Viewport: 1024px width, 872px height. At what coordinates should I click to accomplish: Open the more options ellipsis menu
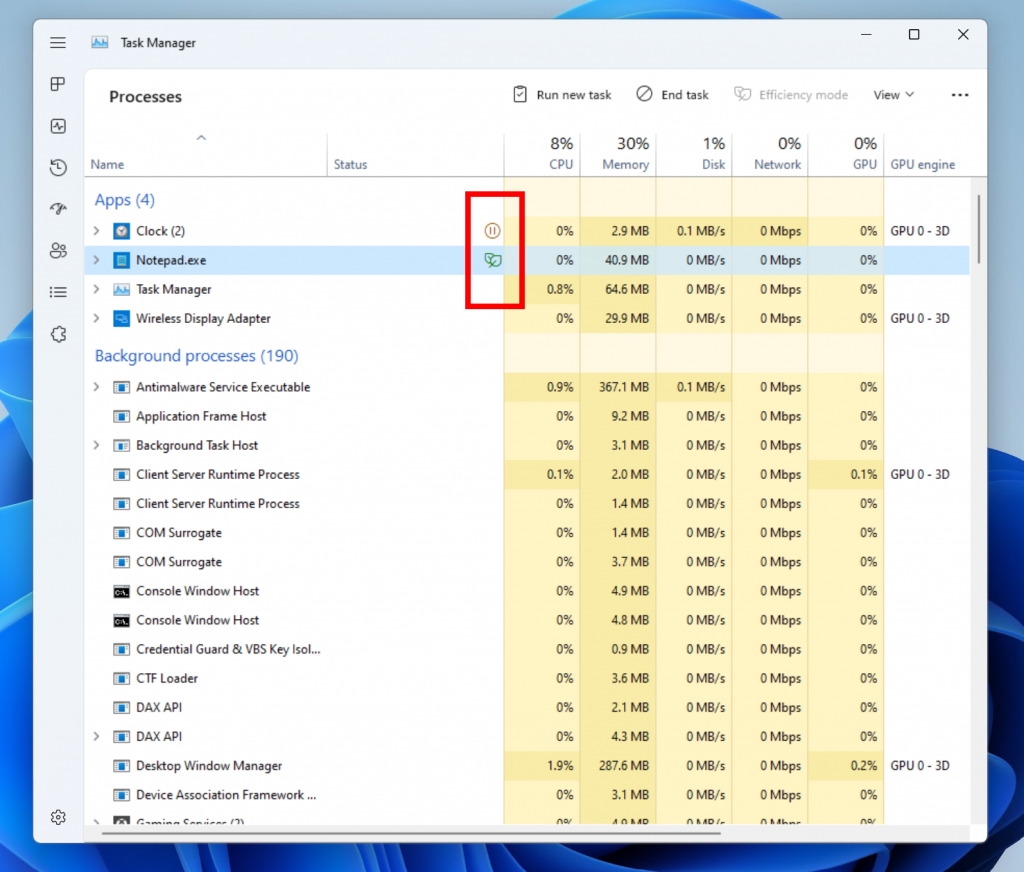pos(960,94)
